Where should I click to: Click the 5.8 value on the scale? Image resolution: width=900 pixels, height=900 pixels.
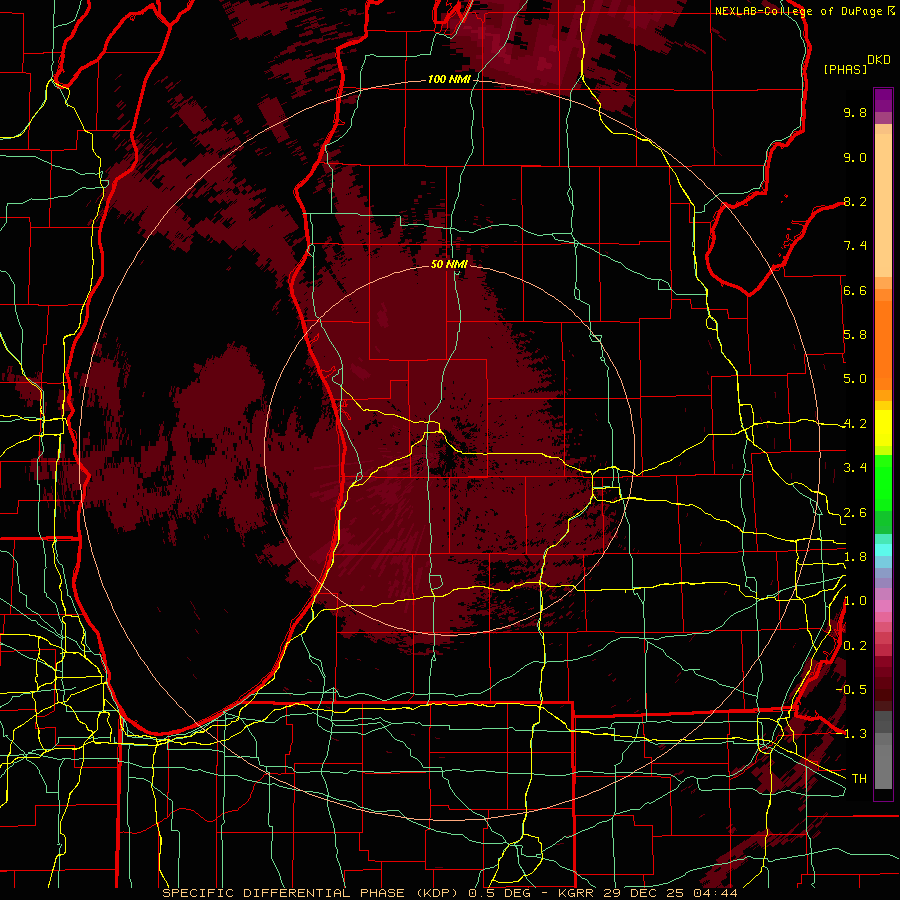pos(855,335)
